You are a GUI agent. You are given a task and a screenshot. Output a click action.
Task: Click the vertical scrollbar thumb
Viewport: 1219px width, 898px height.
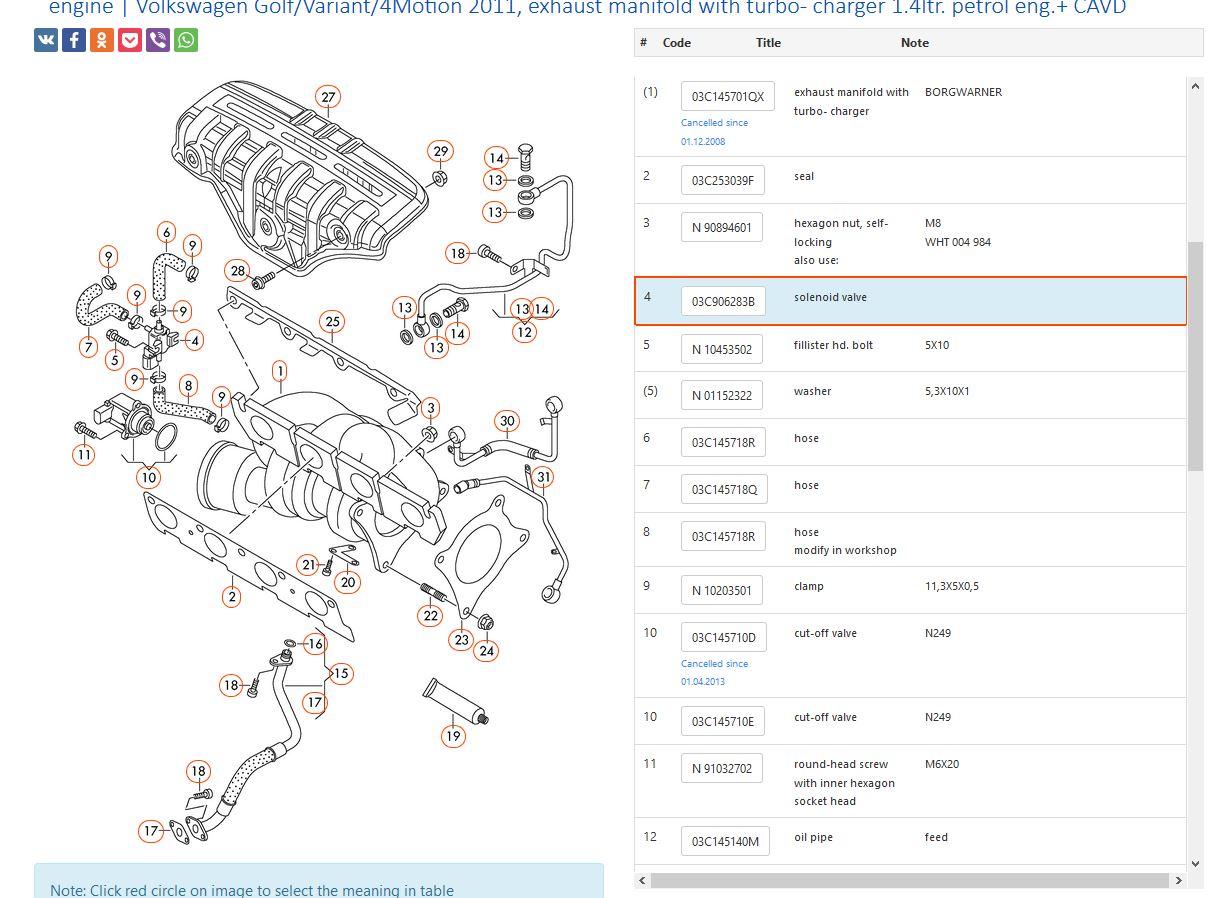[1195, 355]
